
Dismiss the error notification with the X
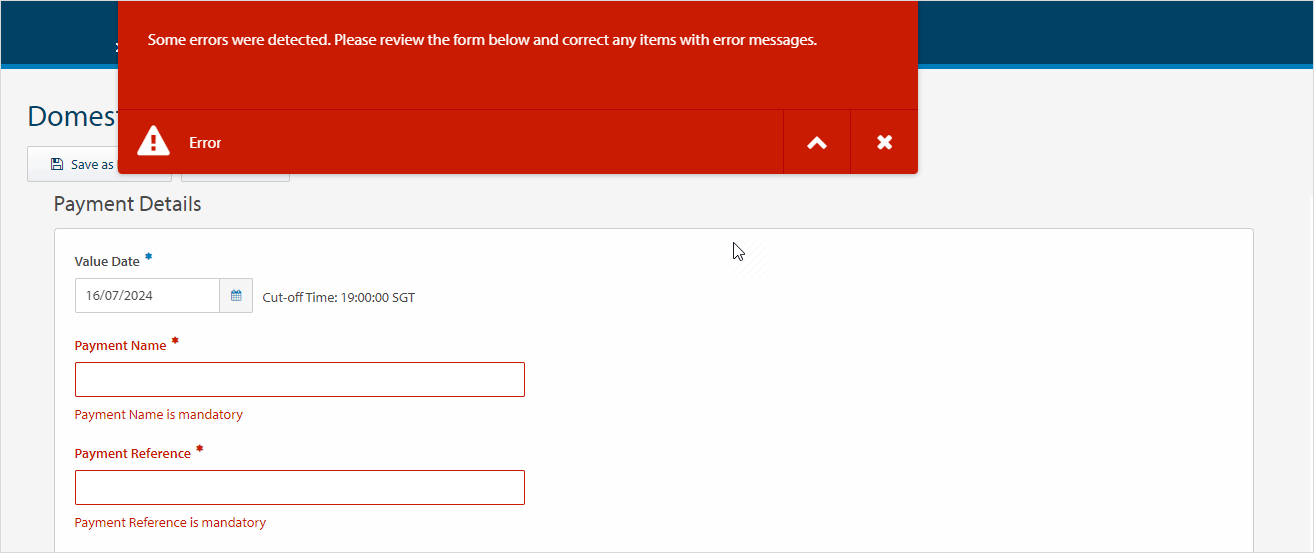point(884,142)
